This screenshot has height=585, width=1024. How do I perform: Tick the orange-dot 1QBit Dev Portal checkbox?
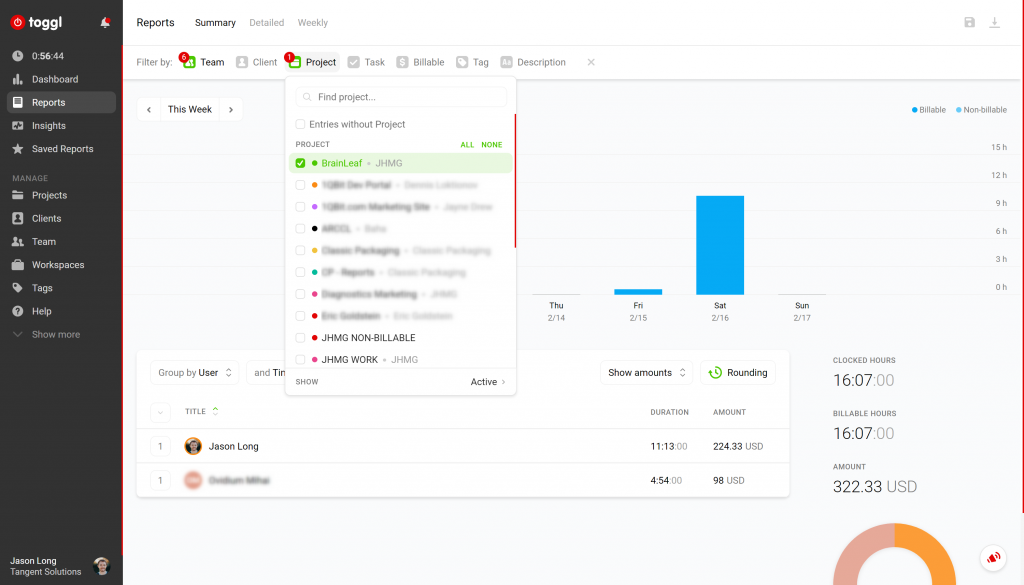pyautogui.click(x=300, y=185)
